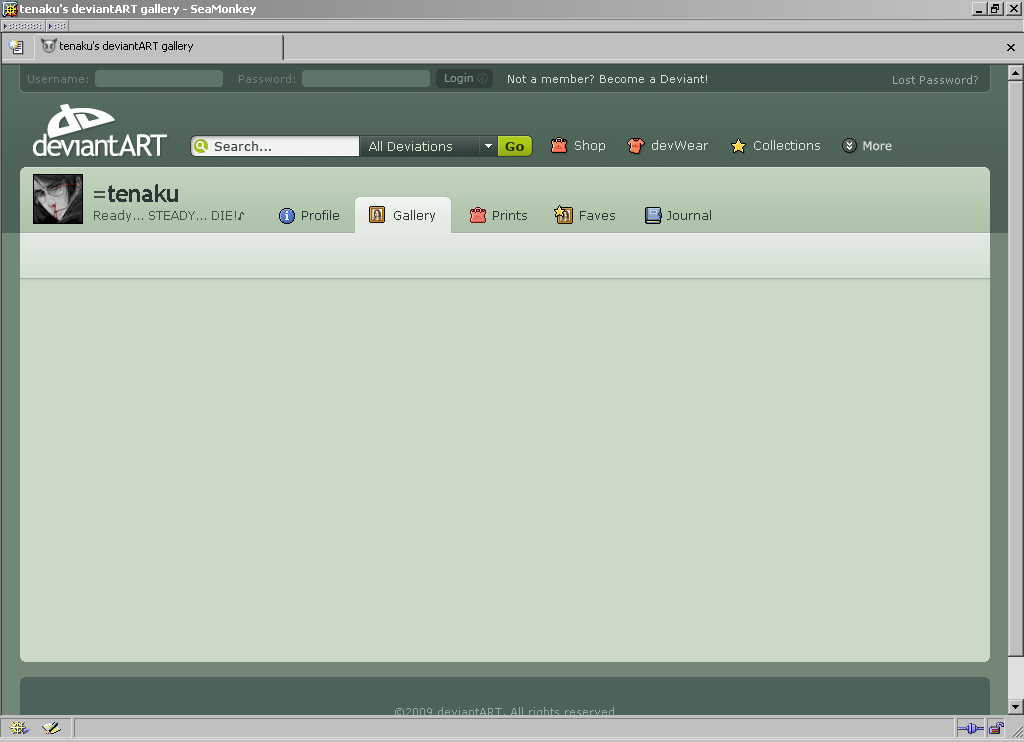Click the Ready... STEADY... DIE! tagline

168,216
